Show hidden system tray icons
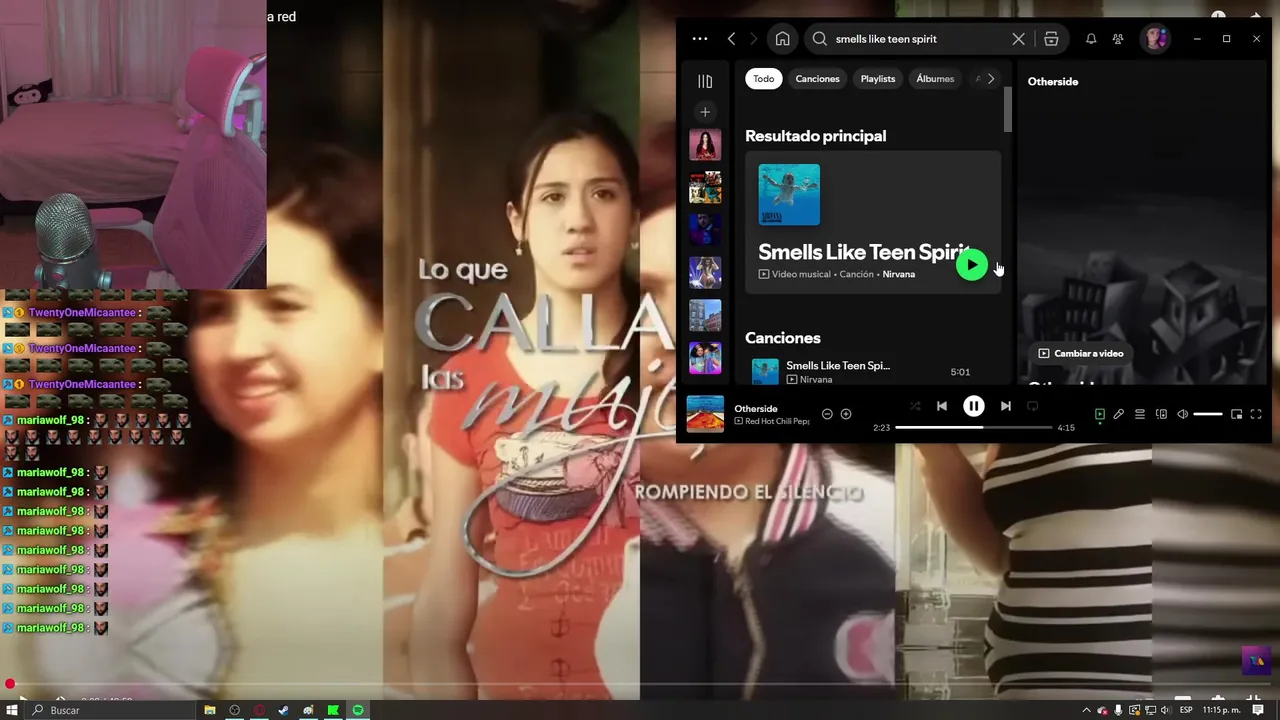 click(1087, 710)
